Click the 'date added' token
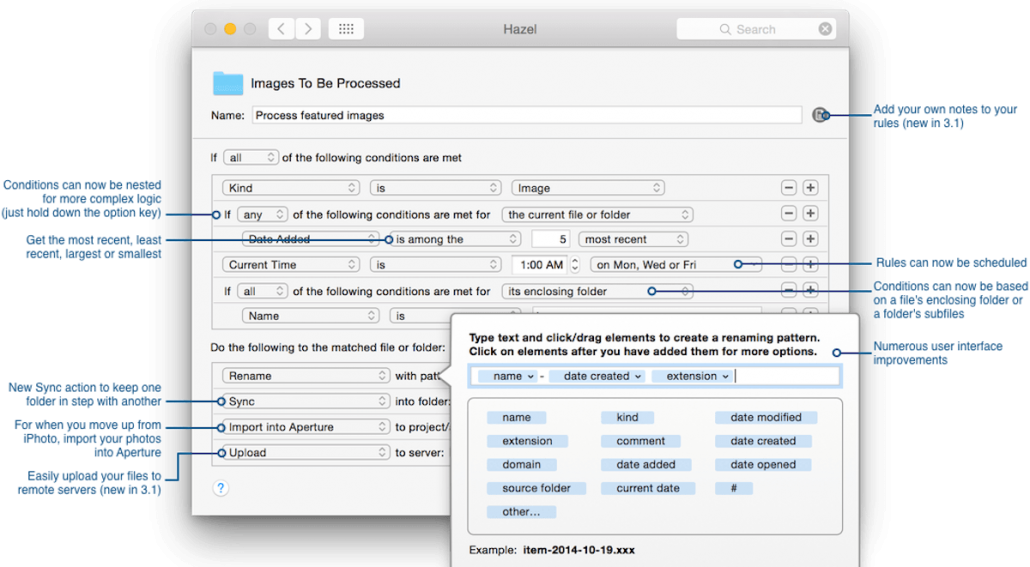The image size is (1030, 567). point(646,465)
